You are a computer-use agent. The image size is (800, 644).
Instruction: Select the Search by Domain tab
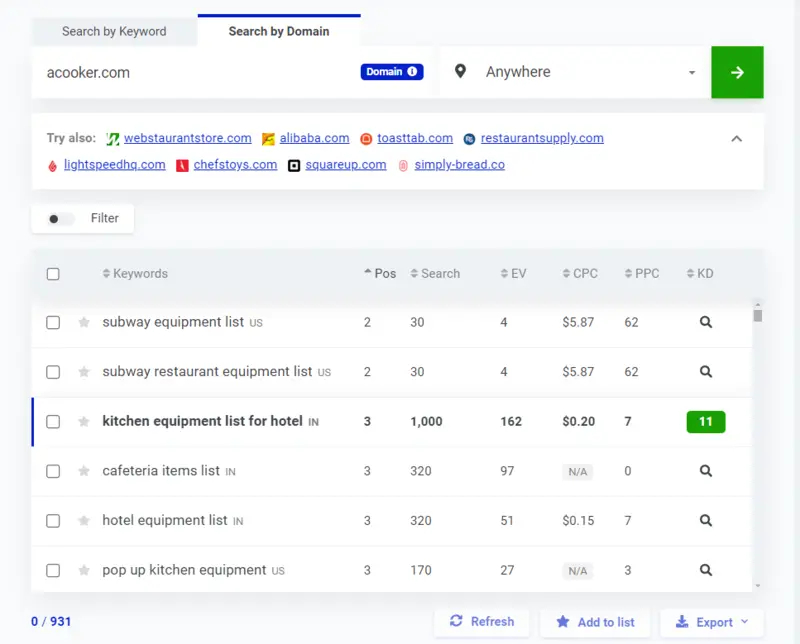(x=279, y=31)
